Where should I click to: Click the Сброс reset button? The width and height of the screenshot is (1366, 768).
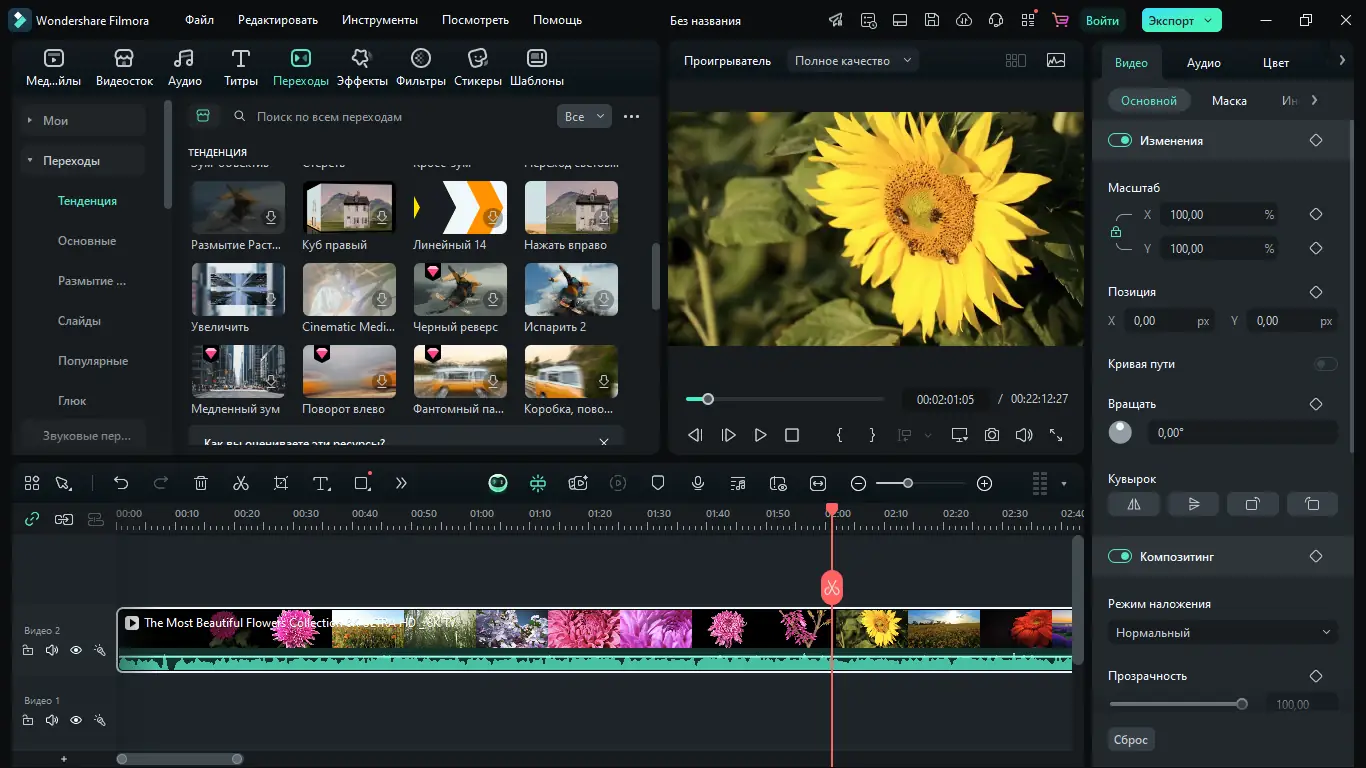click(x=1131, y=740)
